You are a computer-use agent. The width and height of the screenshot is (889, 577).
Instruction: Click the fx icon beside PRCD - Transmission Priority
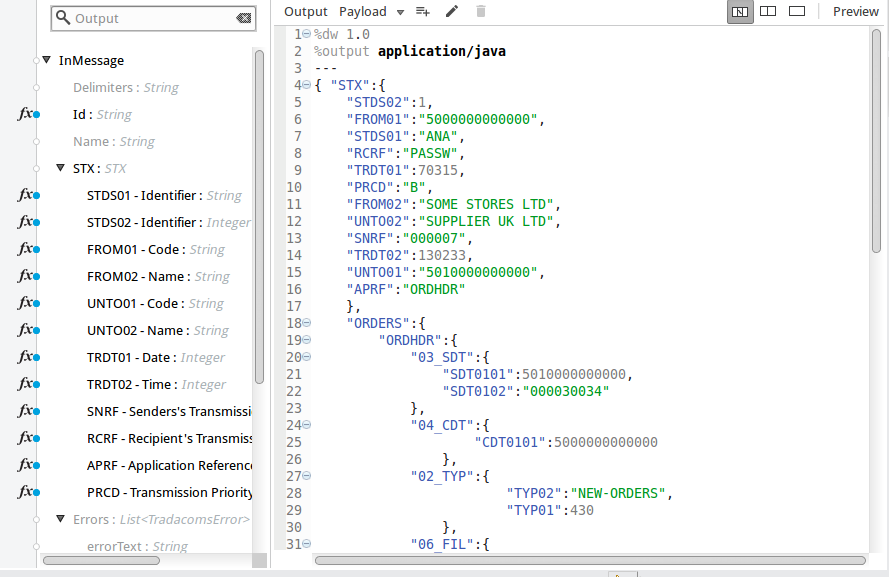27,492
